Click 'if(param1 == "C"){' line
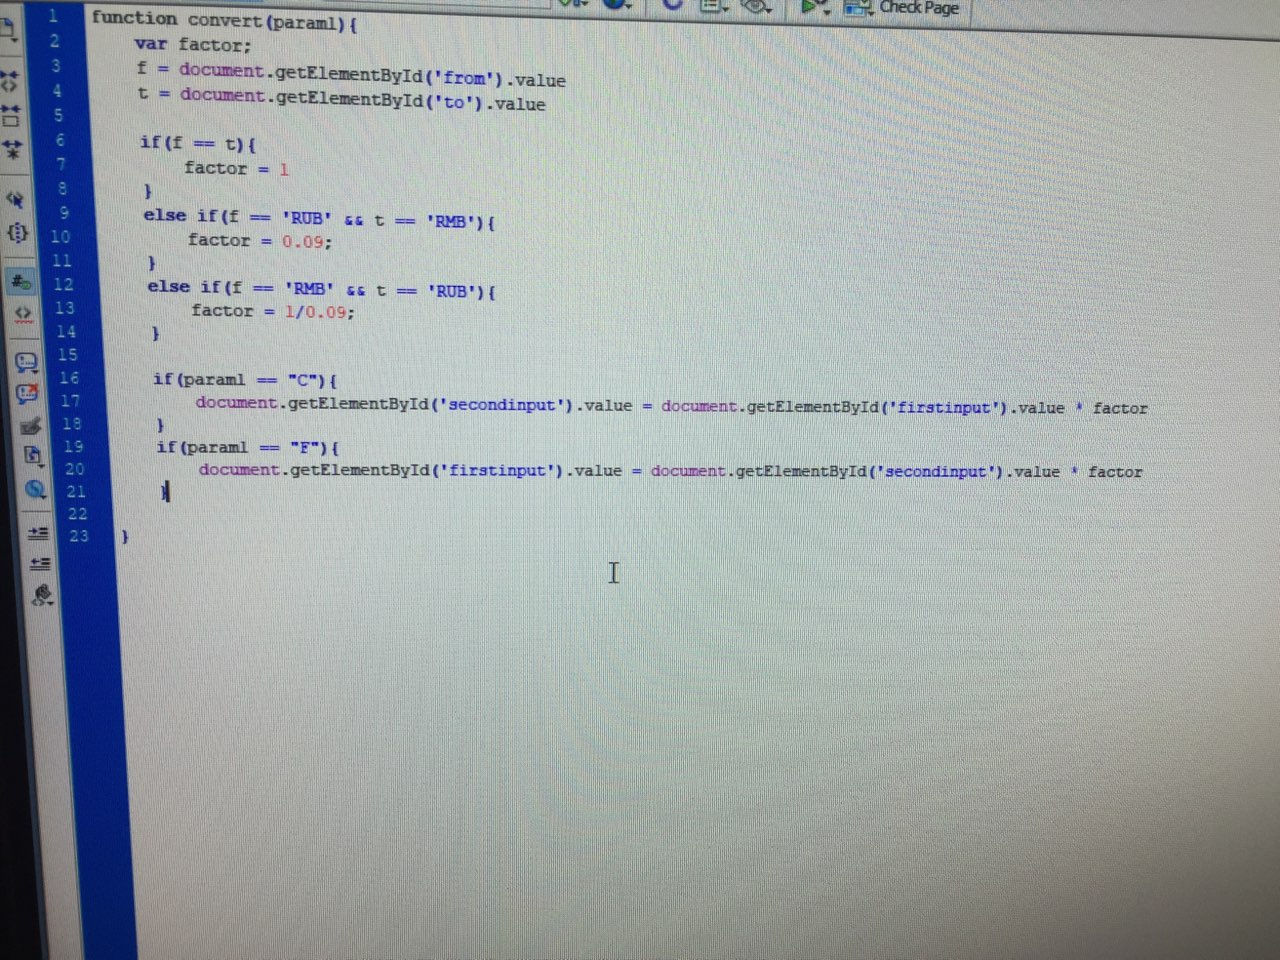Image resolution: width=1280 pixels, height=960 pixels. [245, 380]
